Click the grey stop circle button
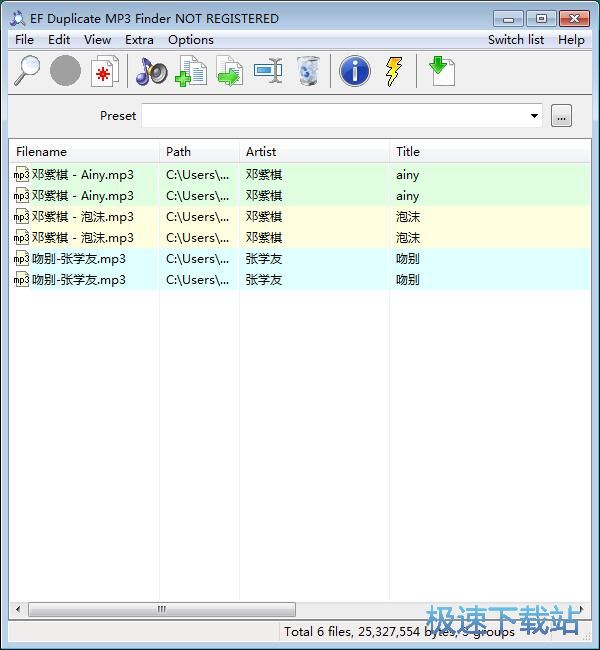600x650 pixels. click(66, 71)
